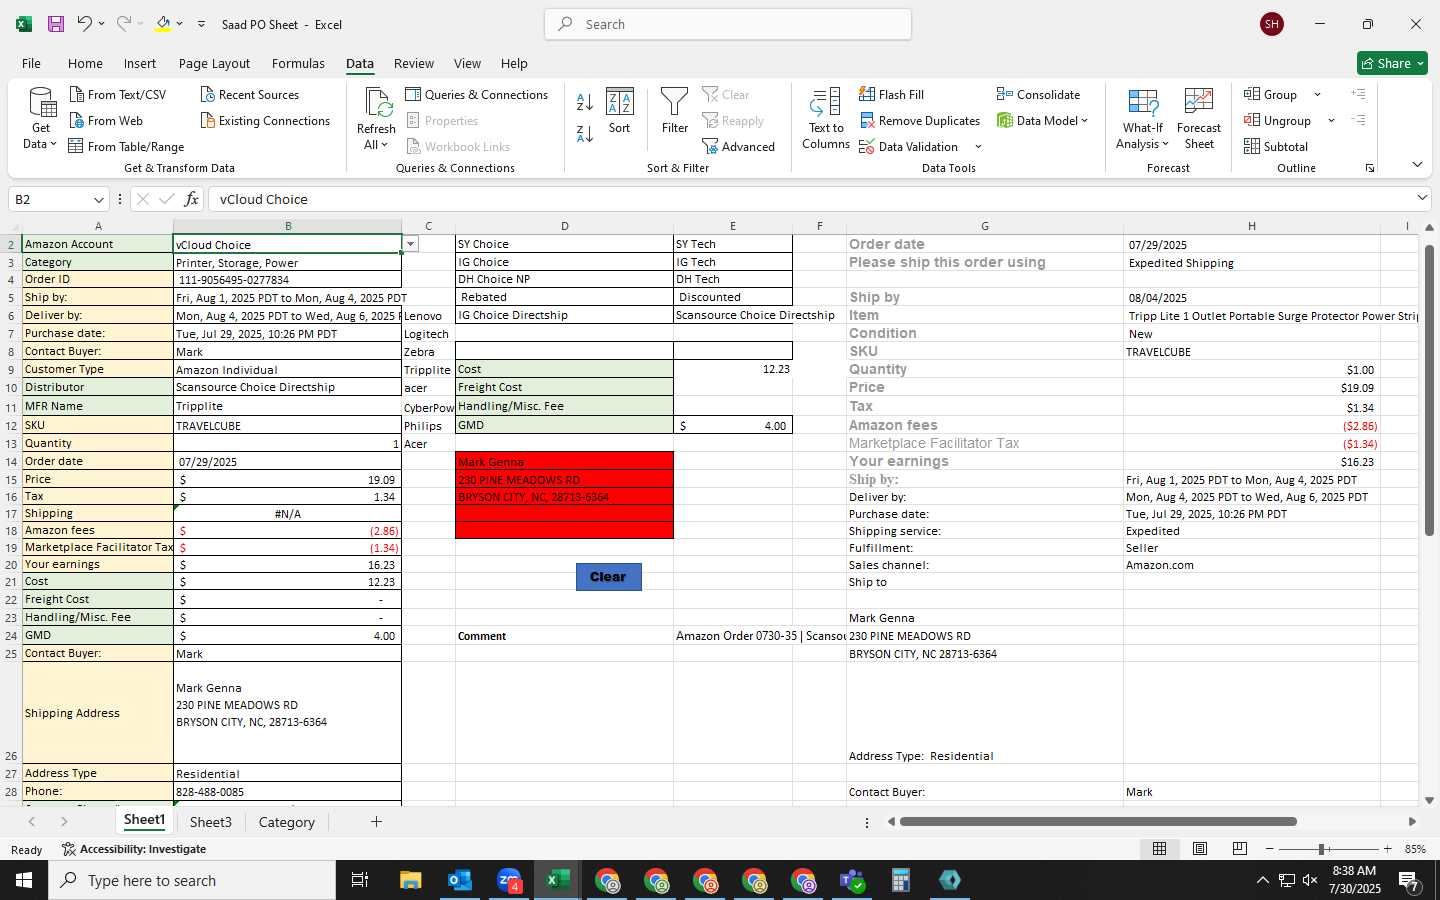This screenshot has height=900, width=1440.
Task: Click zoom in plus button
Action: [x=1387, y=849]
